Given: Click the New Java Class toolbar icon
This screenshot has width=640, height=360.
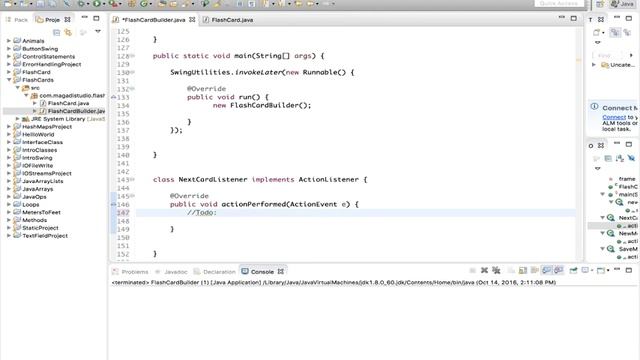Looking at the screenshot, I should [x=144, y=4].
